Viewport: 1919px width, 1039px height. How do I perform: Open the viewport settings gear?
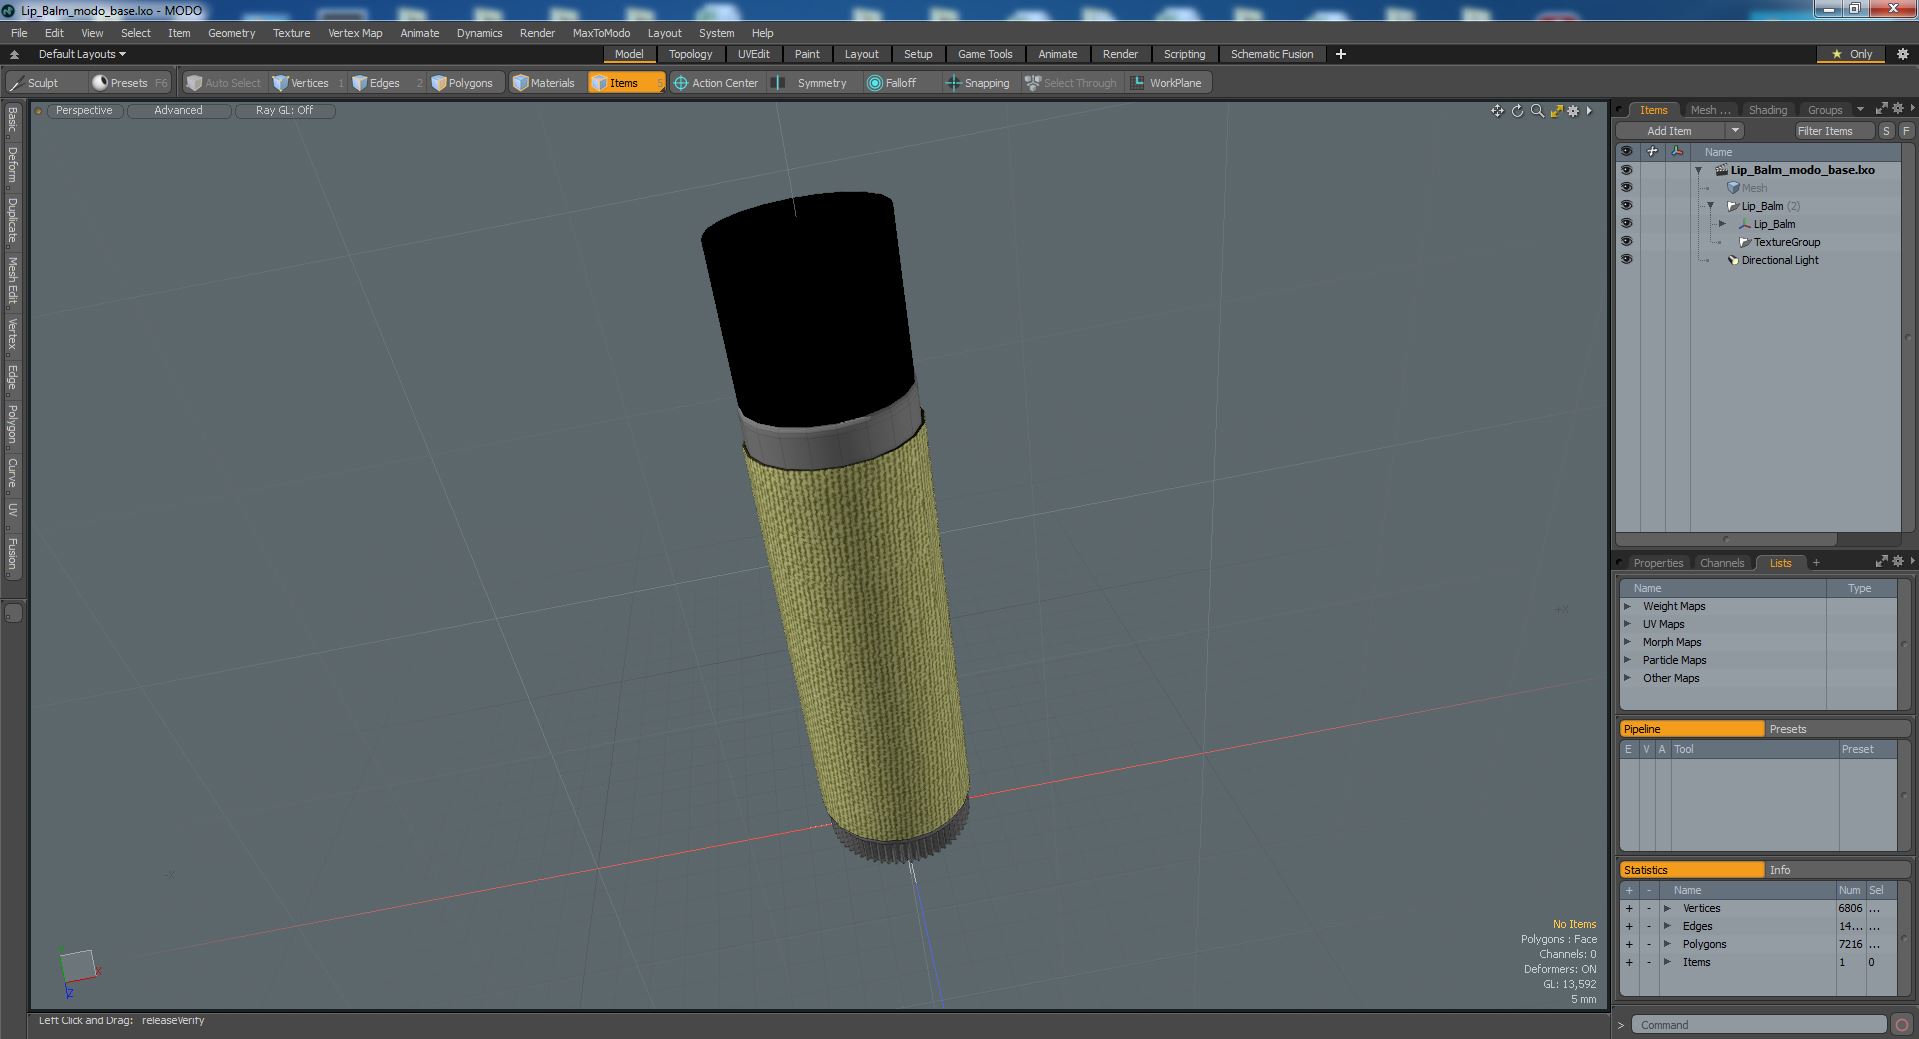(x=1573, y=111)
